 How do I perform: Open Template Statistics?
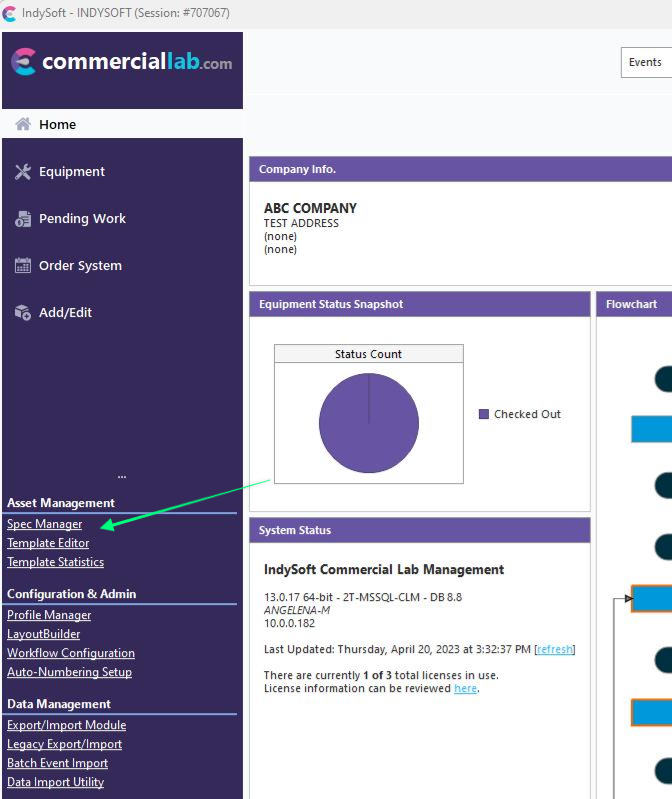(55, 562)
